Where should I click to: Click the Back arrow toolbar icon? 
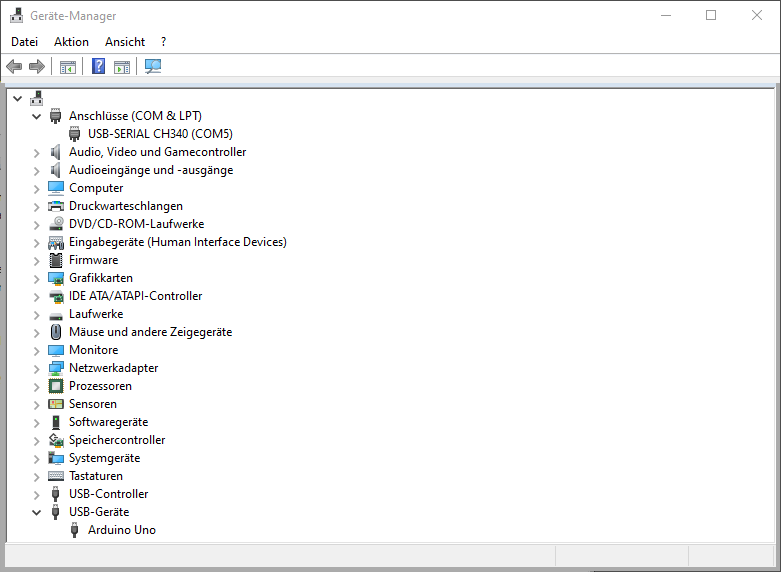click(x=14, y=66)
